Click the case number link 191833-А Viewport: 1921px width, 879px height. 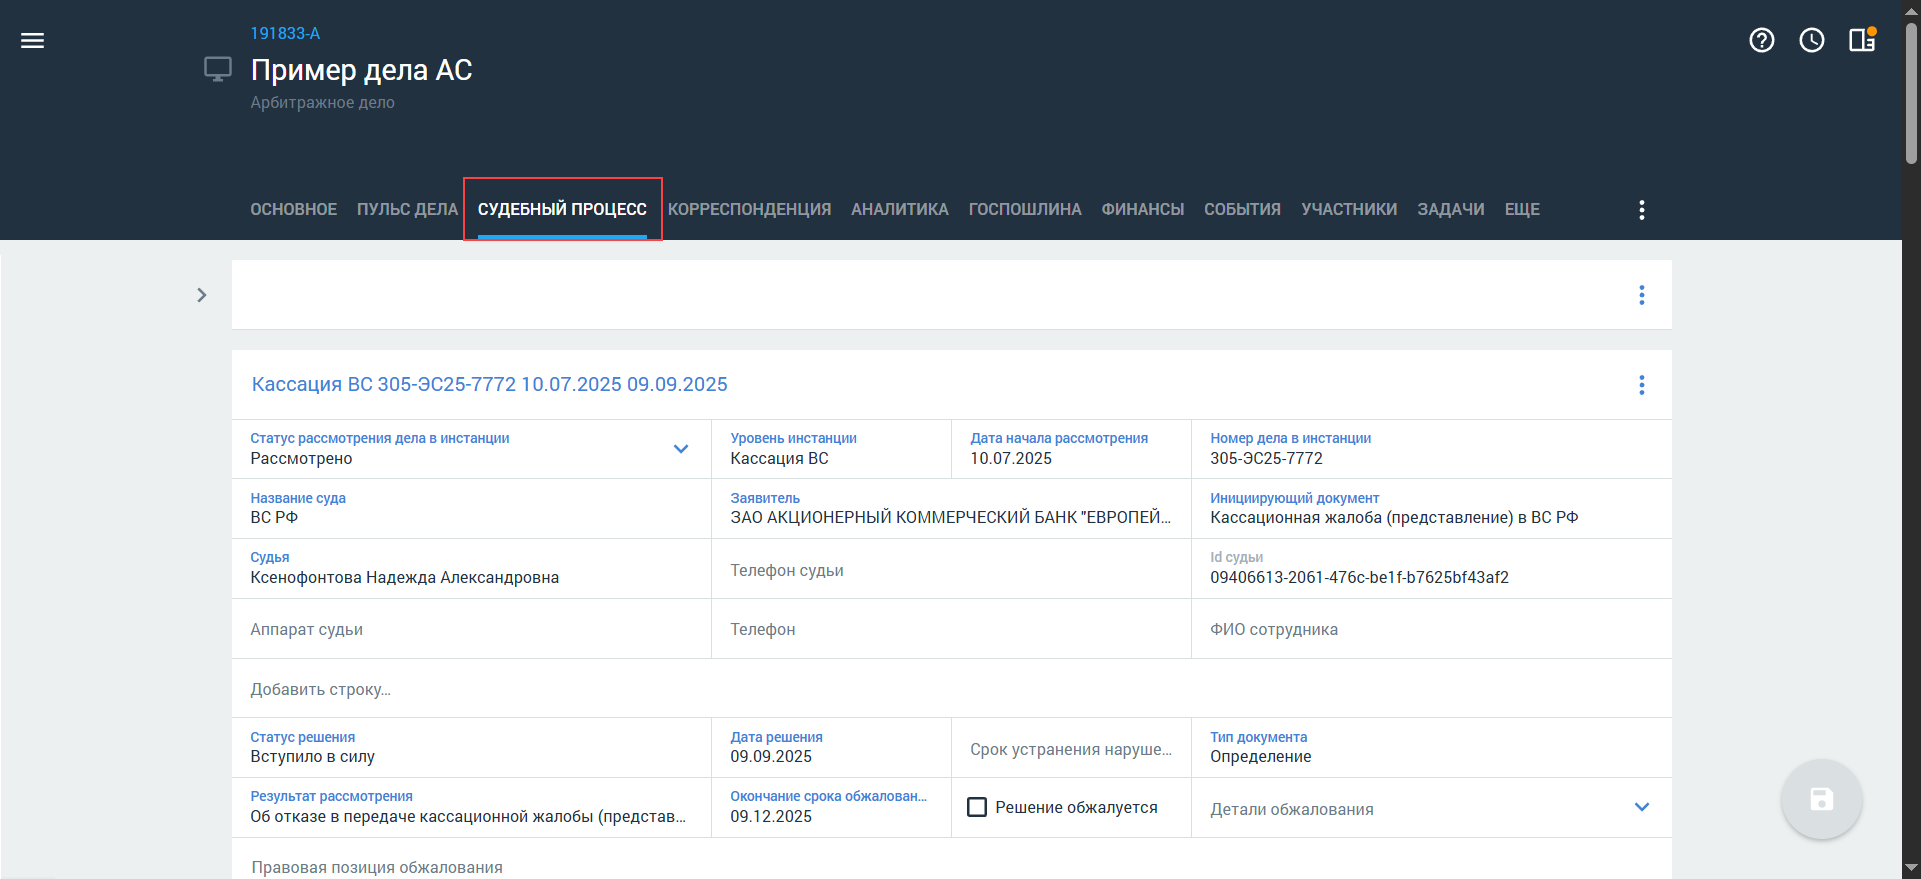285,33
